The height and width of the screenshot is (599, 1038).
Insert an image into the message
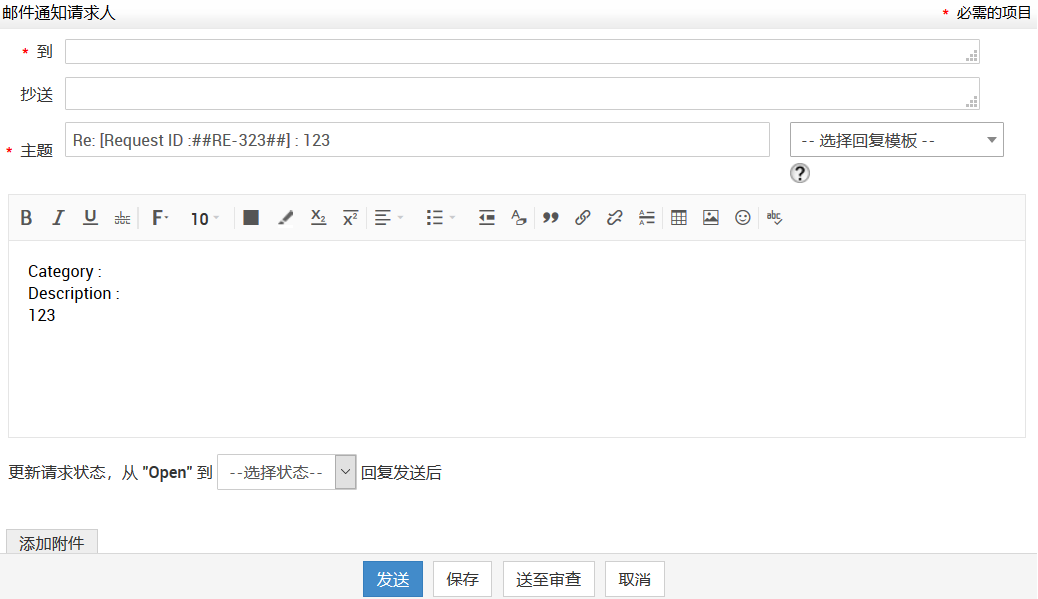711,218
